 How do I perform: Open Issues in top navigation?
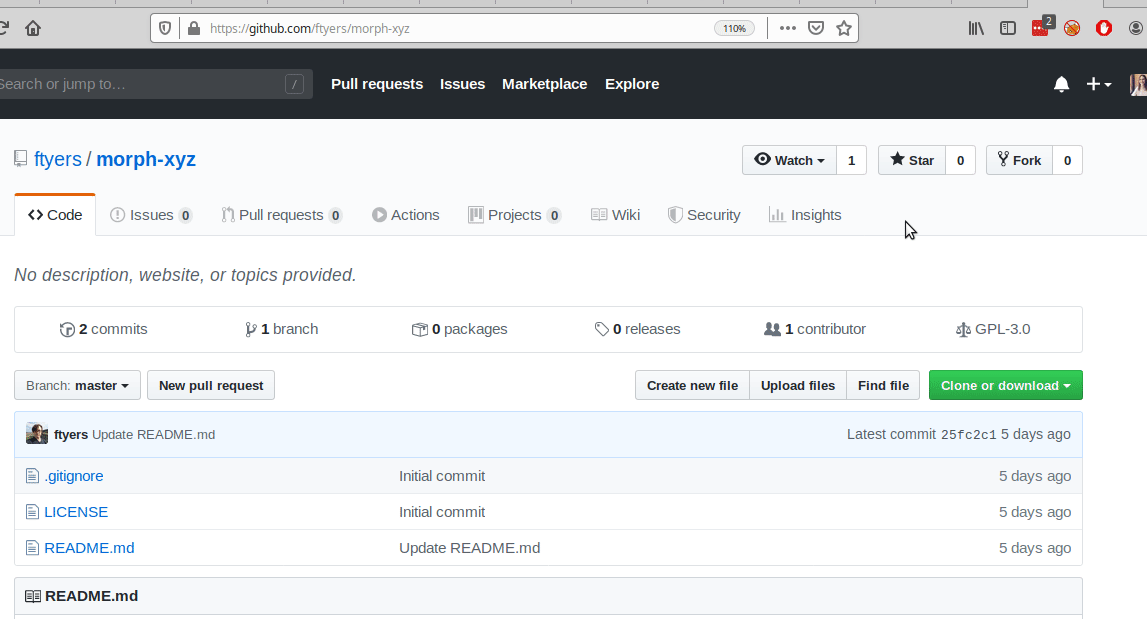[462, 84]
